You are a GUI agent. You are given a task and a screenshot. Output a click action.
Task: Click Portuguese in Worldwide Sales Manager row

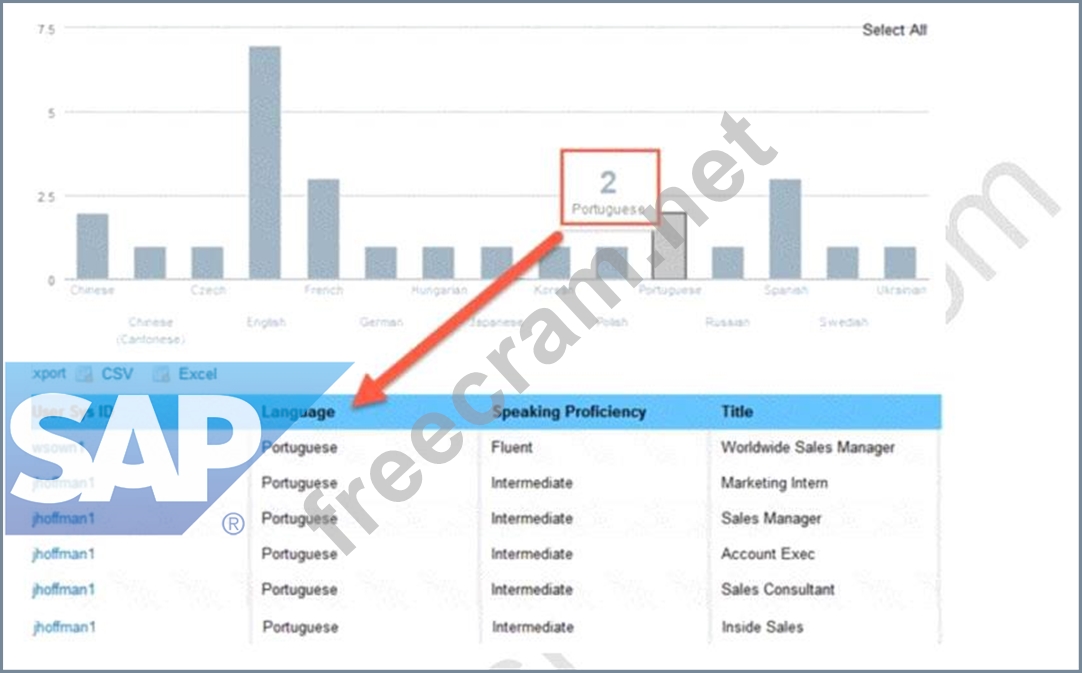299,447
